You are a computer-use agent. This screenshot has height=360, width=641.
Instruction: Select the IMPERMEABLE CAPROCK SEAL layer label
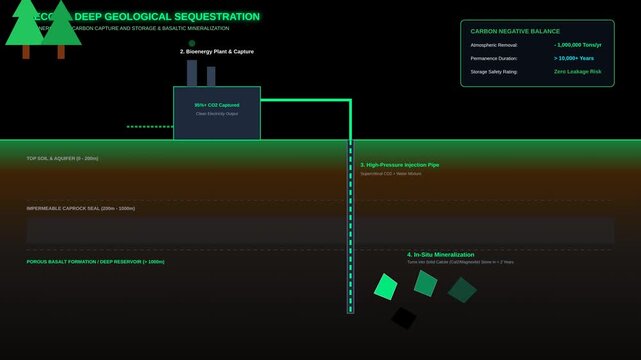click(x=81, y=208)
